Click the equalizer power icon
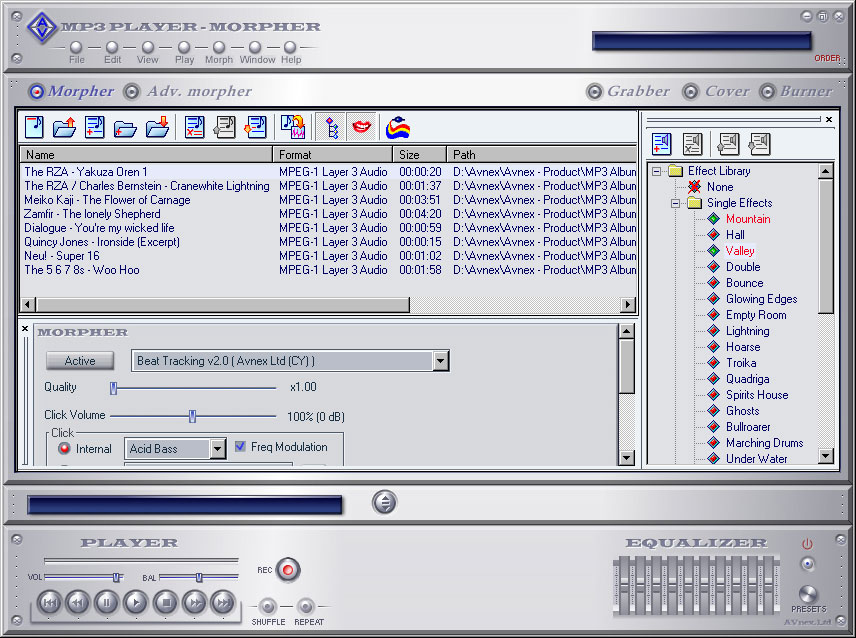This screenshot has width=856, height=638. pos(807,544)
